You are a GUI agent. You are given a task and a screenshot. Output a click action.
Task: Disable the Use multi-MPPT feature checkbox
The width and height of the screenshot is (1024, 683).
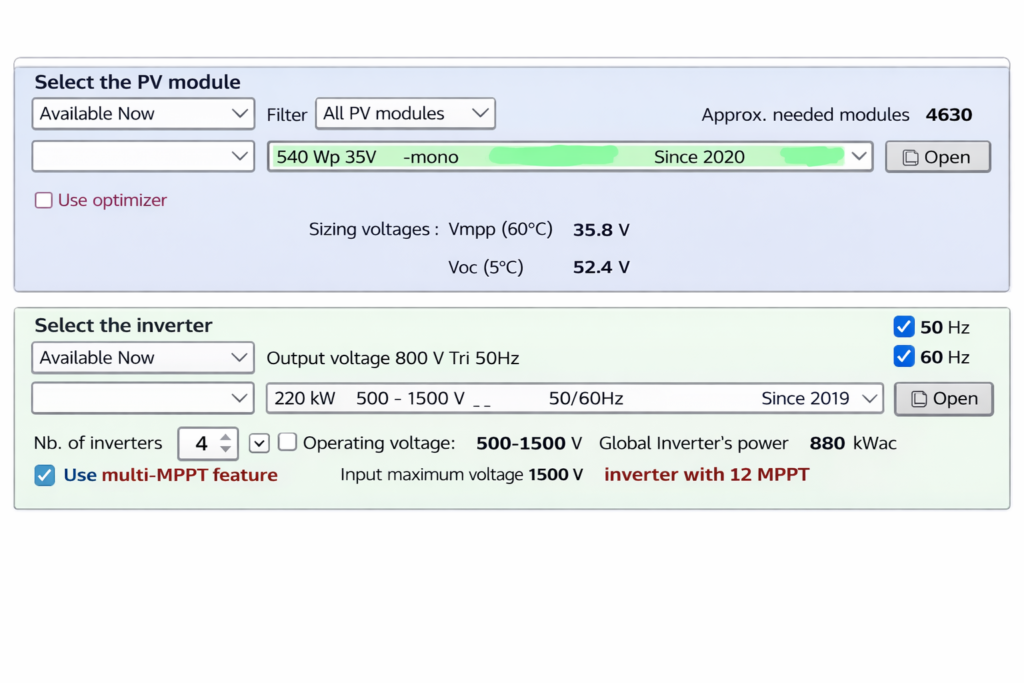pyautogui.click(x=43, y=474)
